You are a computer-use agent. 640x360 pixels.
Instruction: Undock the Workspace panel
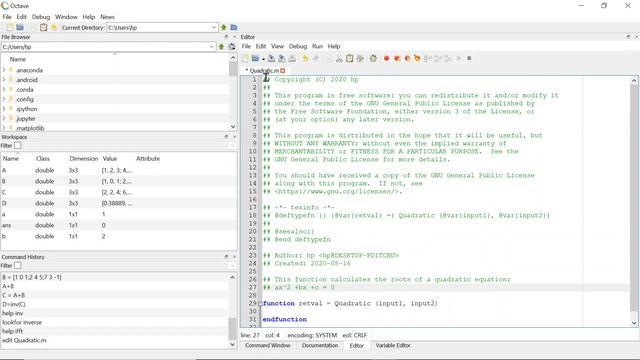pyautogui.click(x=226, y=137)
